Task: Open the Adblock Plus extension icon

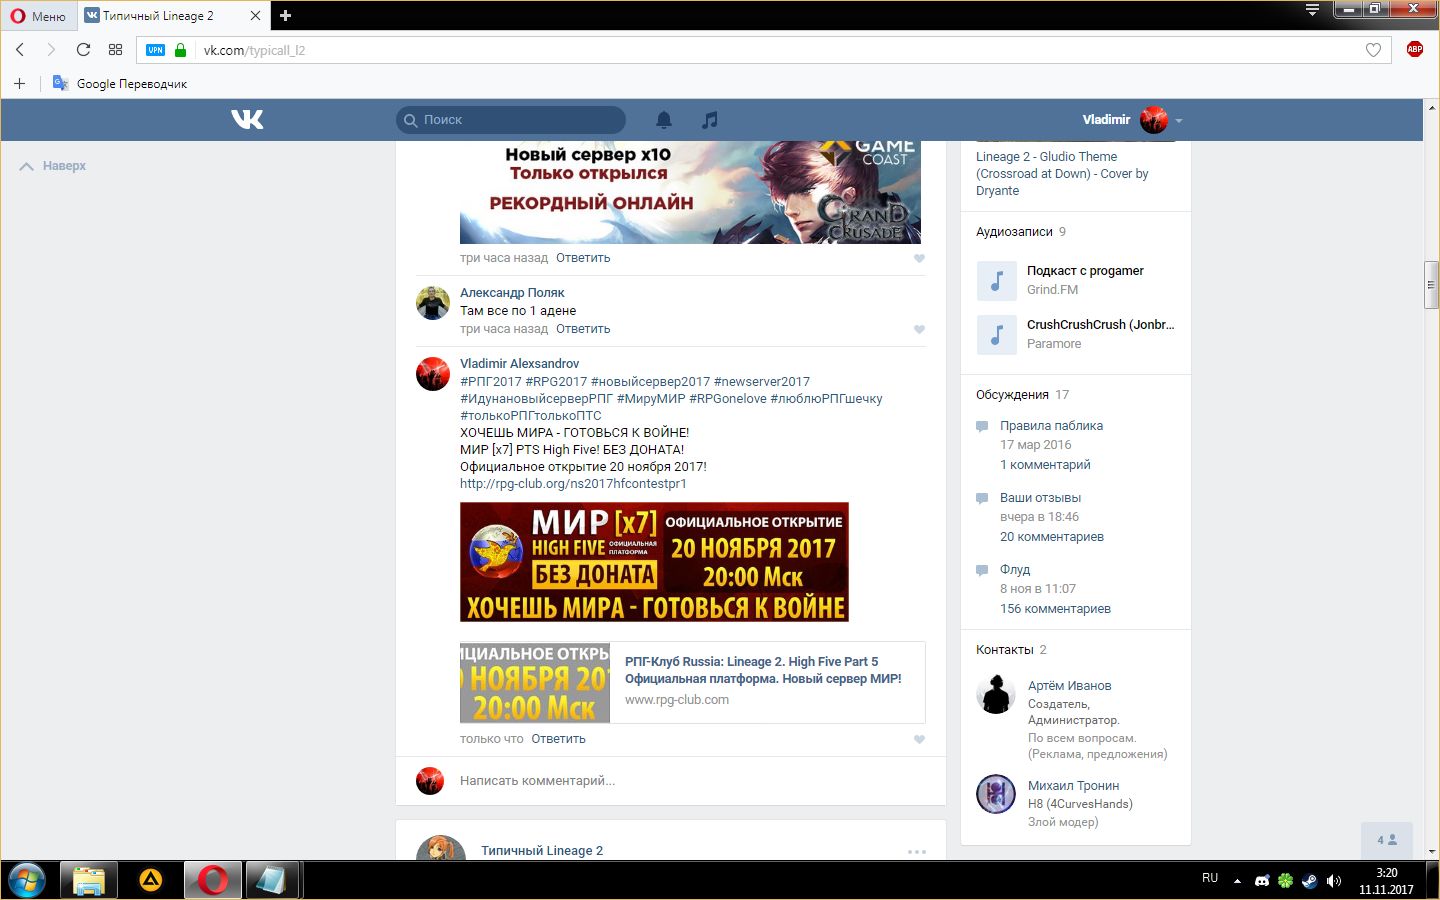Action: (1414, 49)
